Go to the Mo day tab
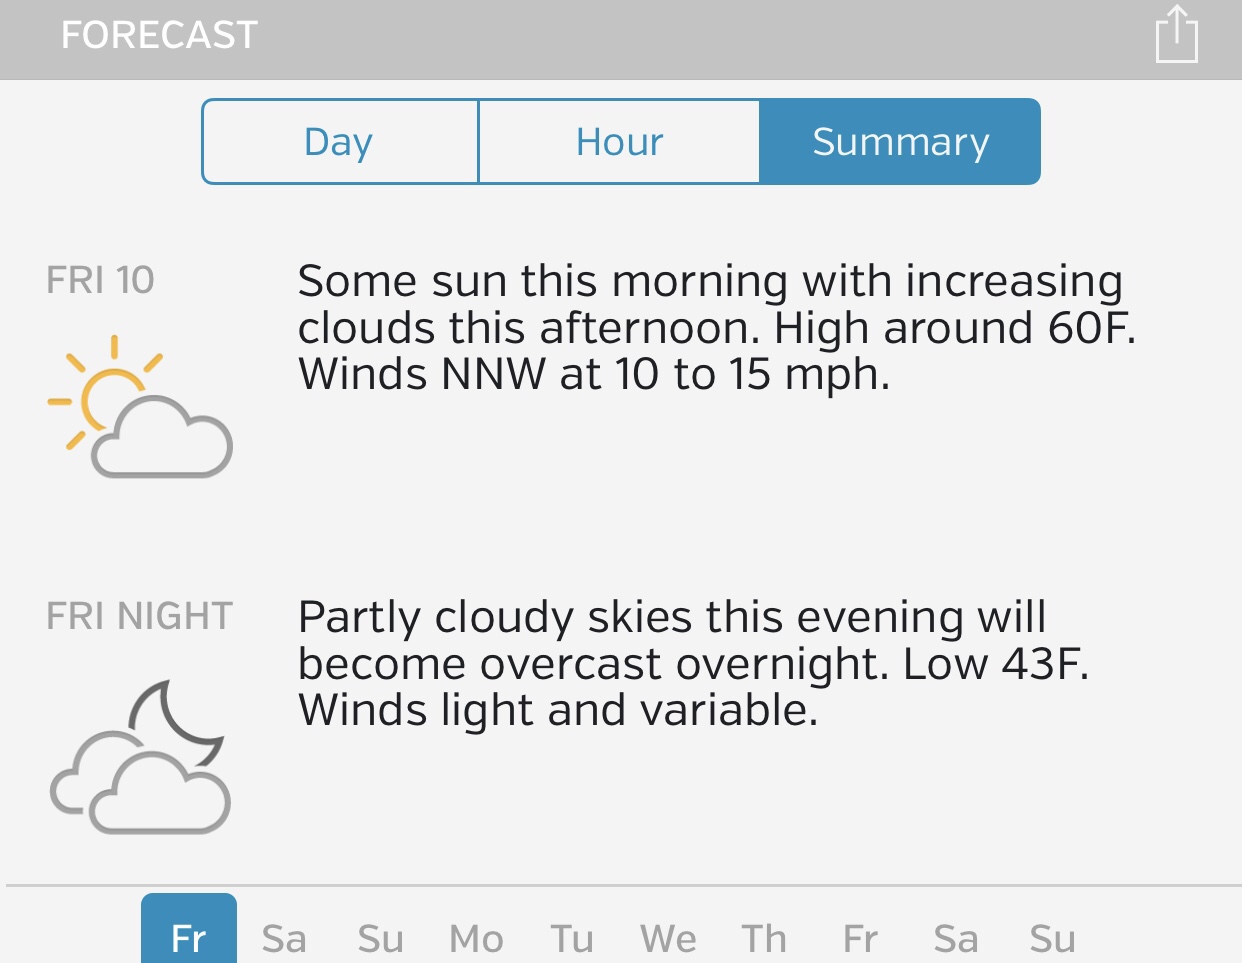 [x=476, y=939]
